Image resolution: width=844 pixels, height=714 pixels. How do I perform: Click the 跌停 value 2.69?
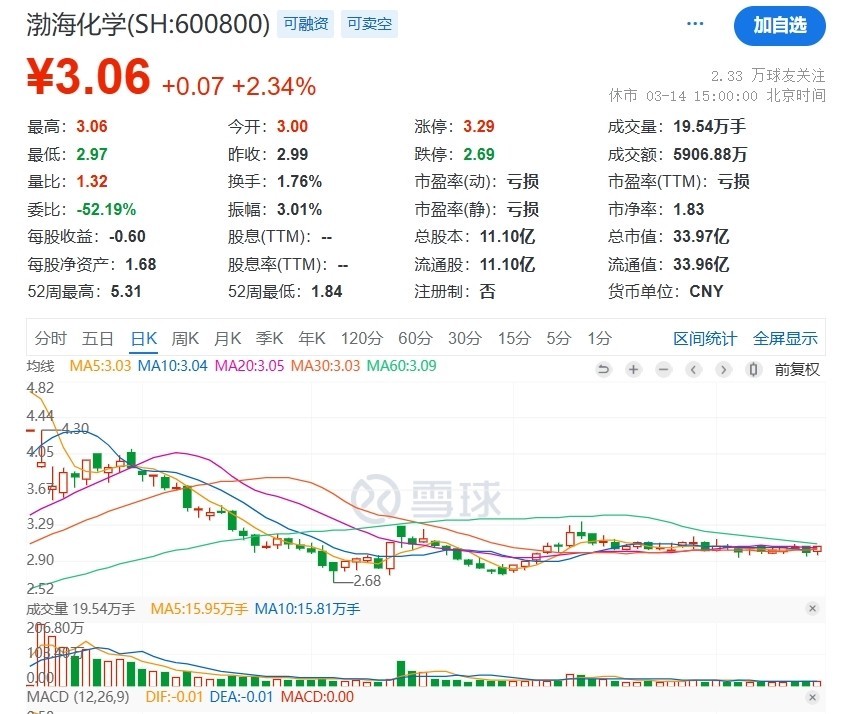click(479, 155)
